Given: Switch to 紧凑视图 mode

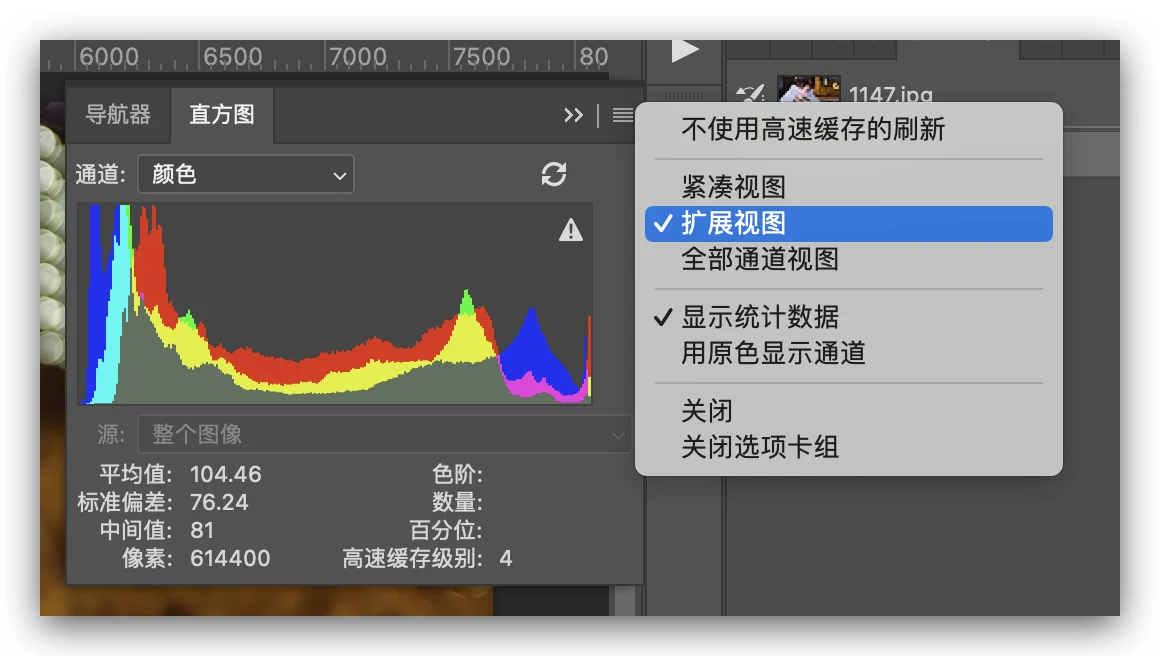Looking at the screenshot, I should click(733, 187).
